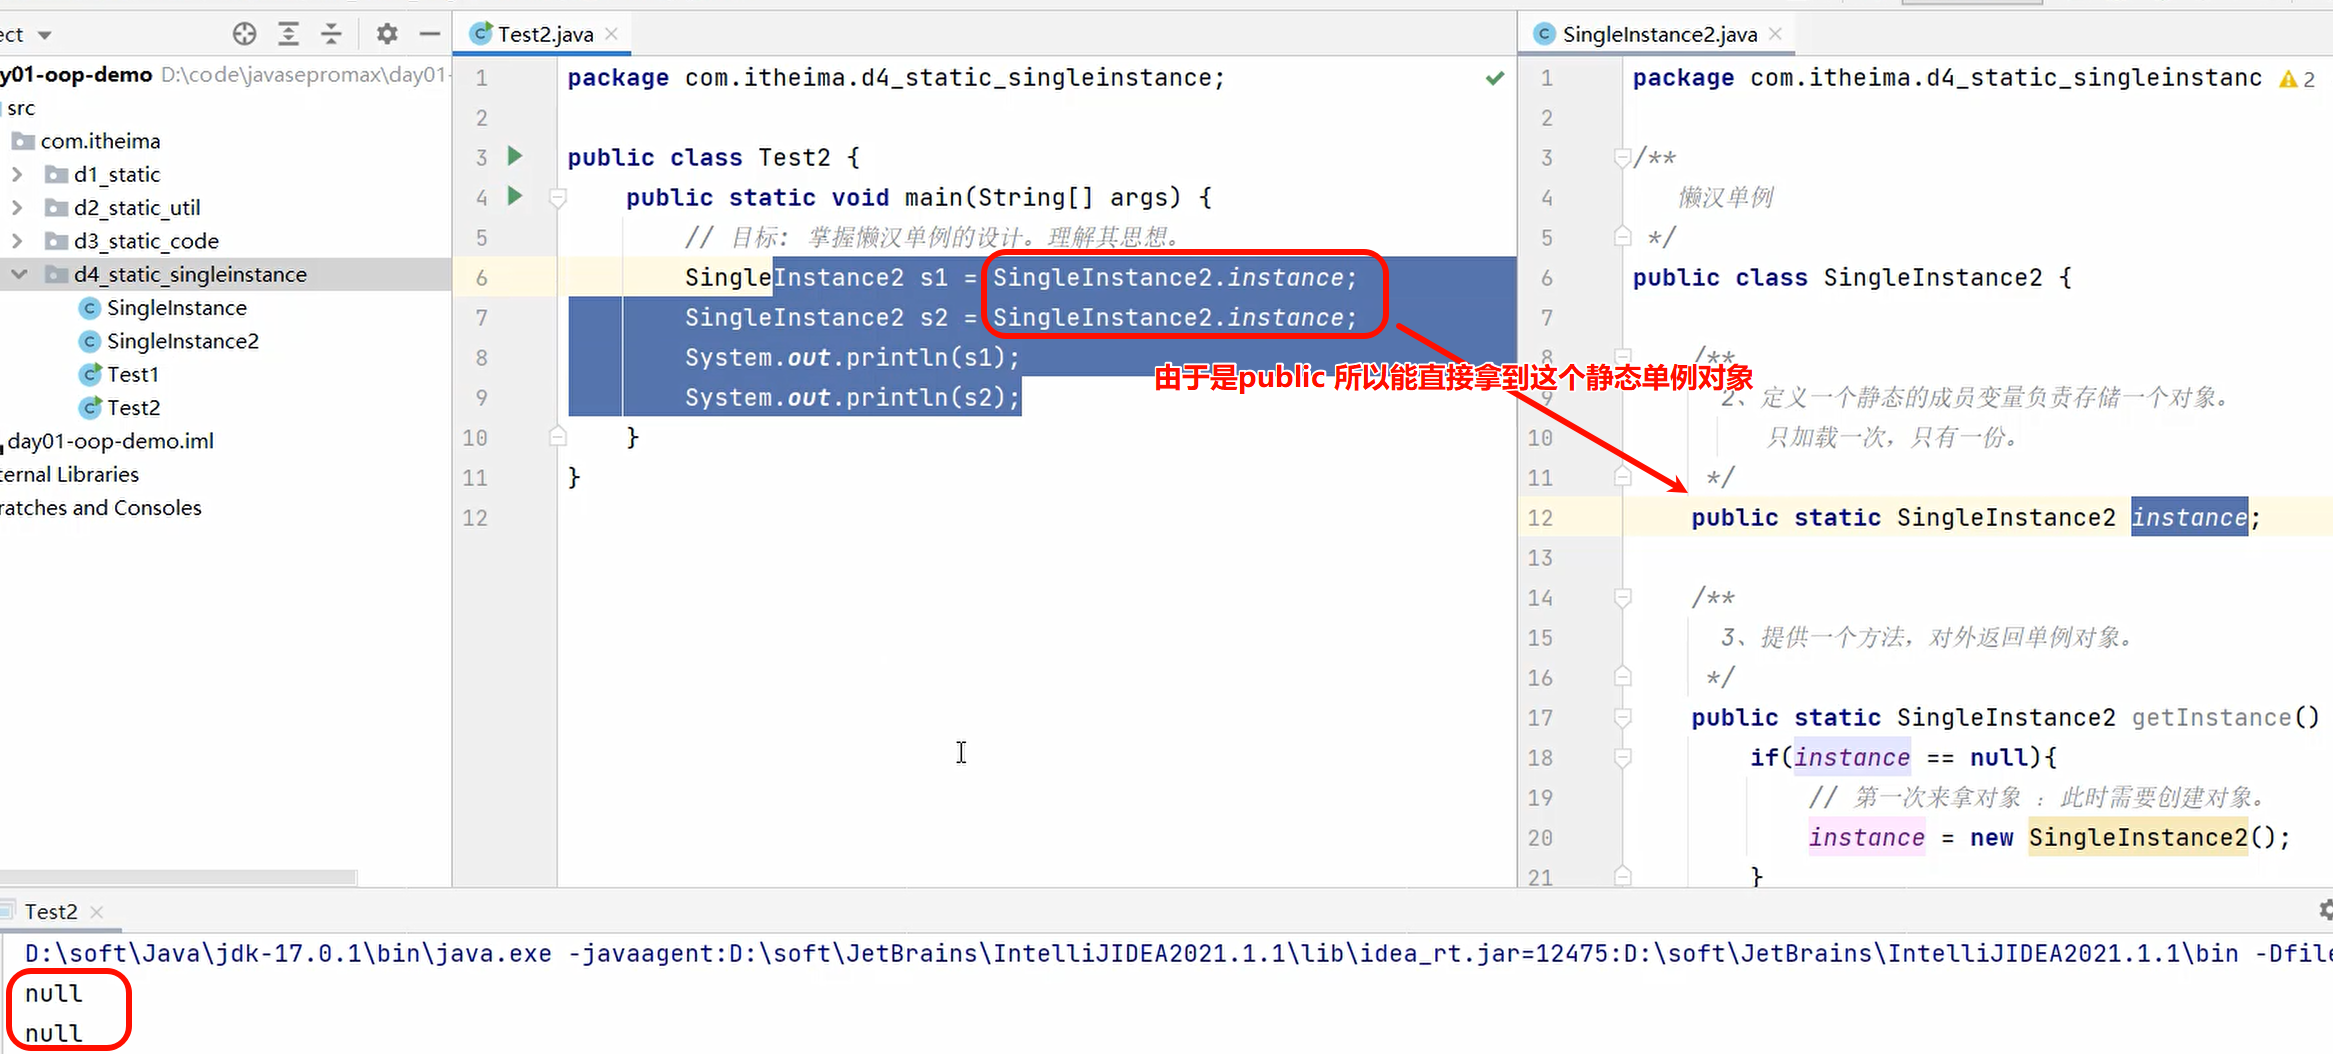Open the Project view dropdown arrow
This screenshot has height=1054, width=2333.
pyautogui.click(x=44, y=35)
